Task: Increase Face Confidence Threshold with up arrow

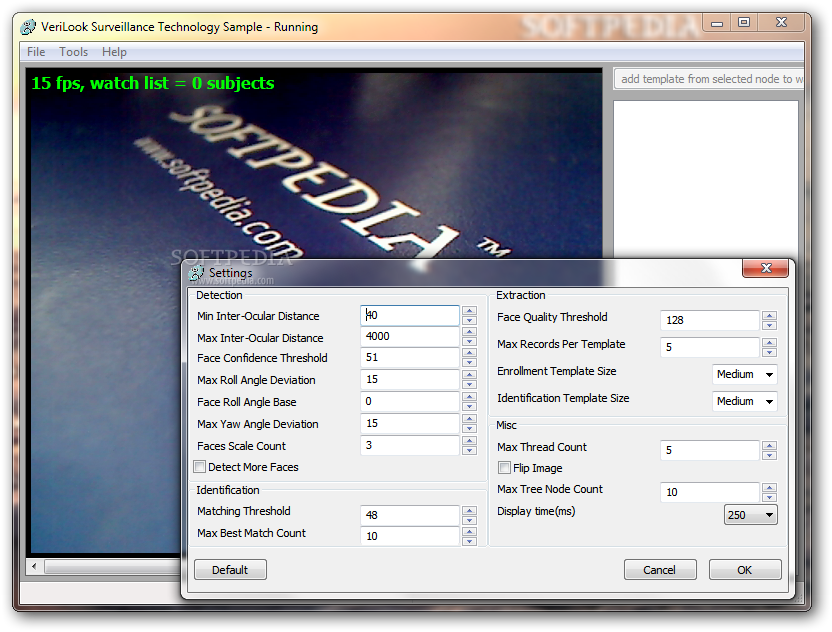Action: tap(469, 353)
